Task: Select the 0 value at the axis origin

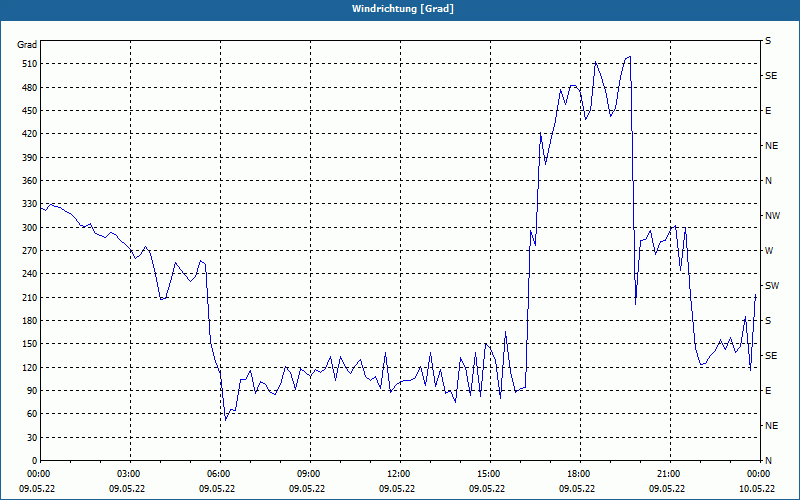Action: point(34,461)
